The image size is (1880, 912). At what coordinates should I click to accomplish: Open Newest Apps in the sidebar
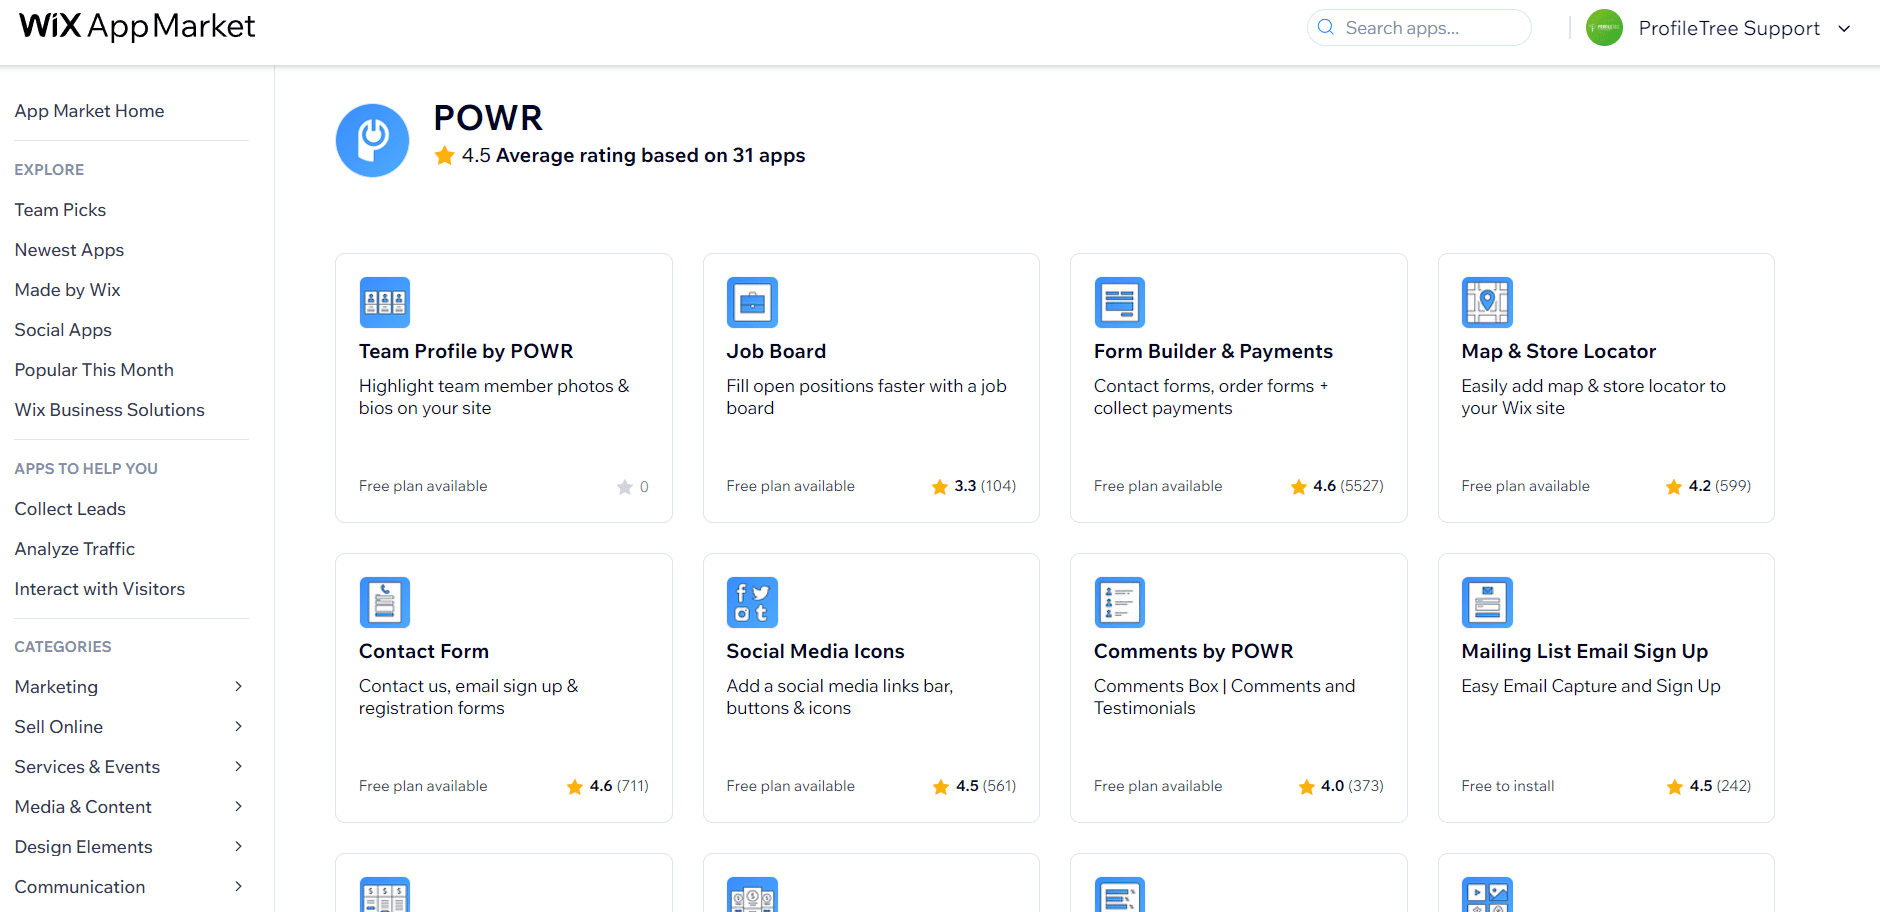[69, 250]
